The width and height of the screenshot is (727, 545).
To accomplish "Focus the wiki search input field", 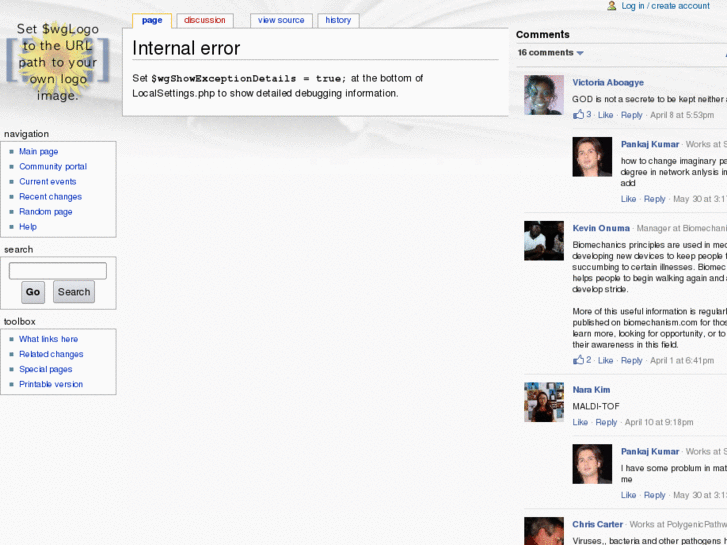I will coord(58,271).
